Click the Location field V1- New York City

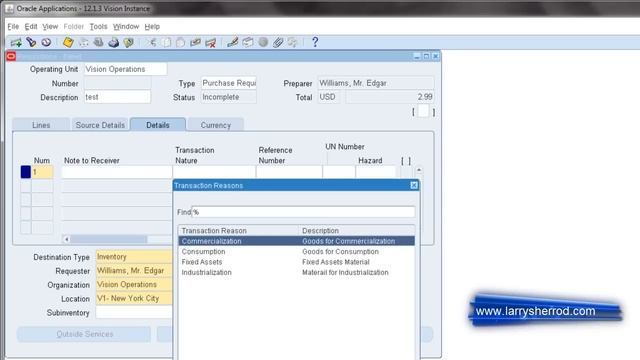pos(134,298)
